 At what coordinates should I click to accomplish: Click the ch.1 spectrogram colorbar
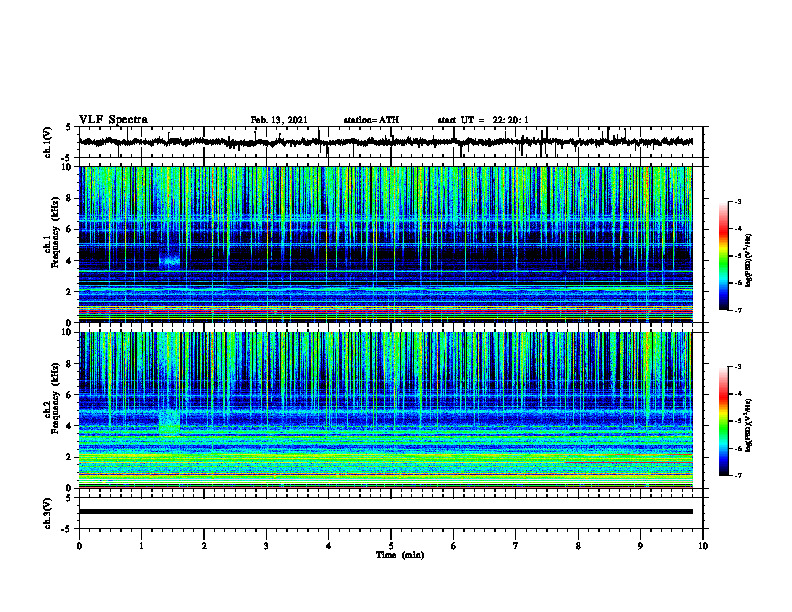tap(723, 256)
